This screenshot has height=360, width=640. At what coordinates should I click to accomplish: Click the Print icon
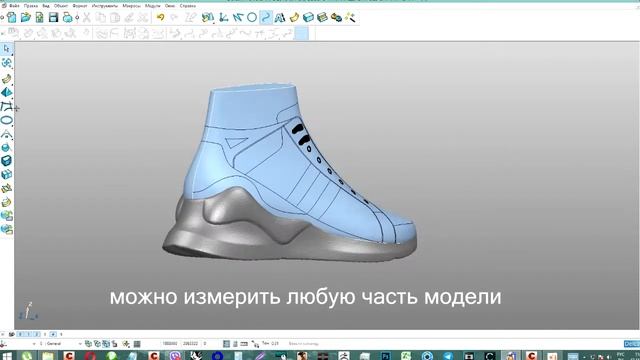pos(68,17)
